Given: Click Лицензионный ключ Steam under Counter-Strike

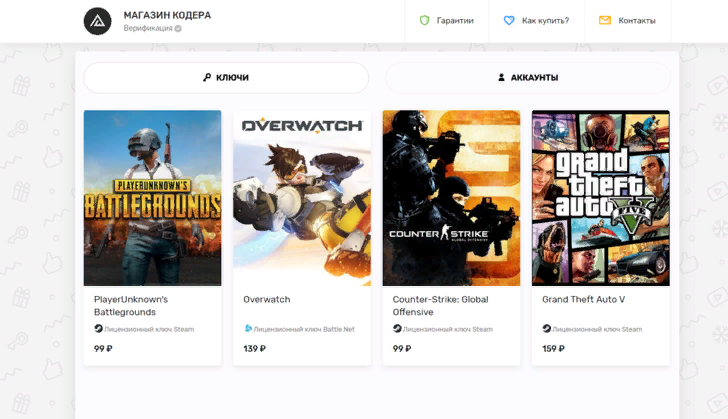Looking at the screenshot, I should 448,329.
